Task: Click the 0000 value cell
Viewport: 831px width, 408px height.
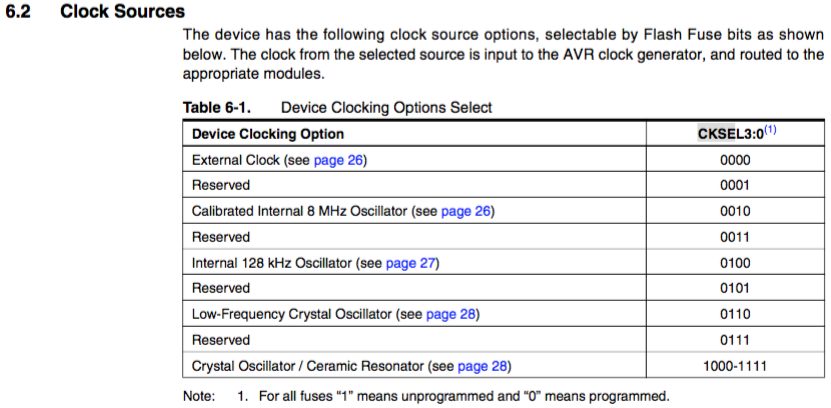Action: click(735, 160)
